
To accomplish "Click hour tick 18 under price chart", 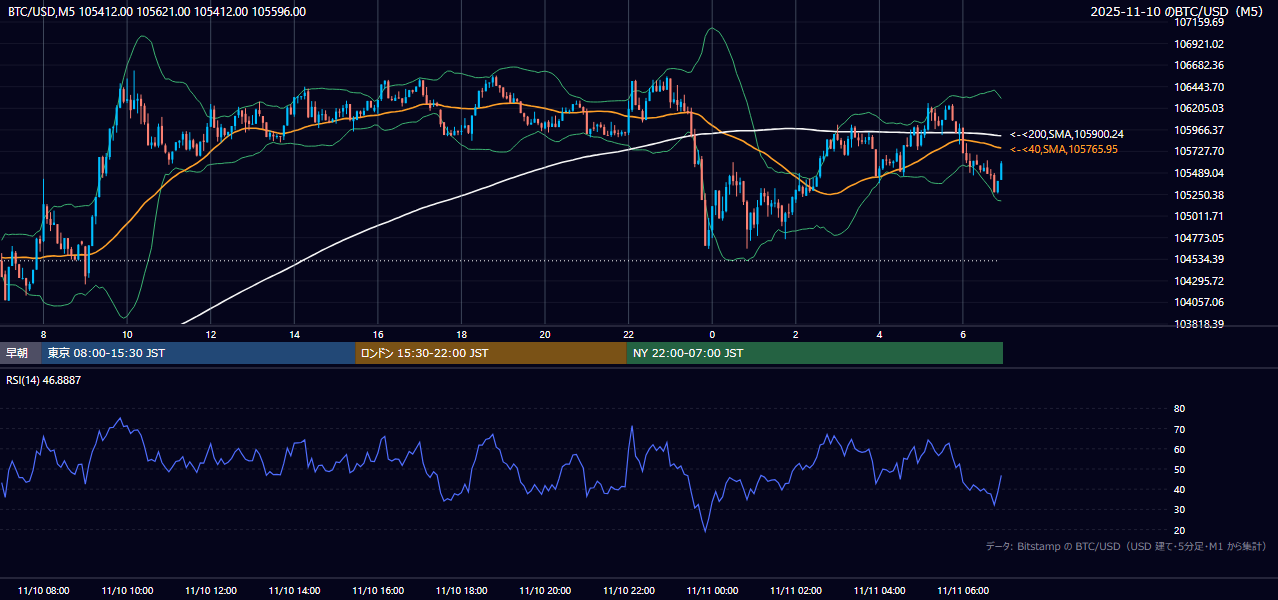I will 461,334.
